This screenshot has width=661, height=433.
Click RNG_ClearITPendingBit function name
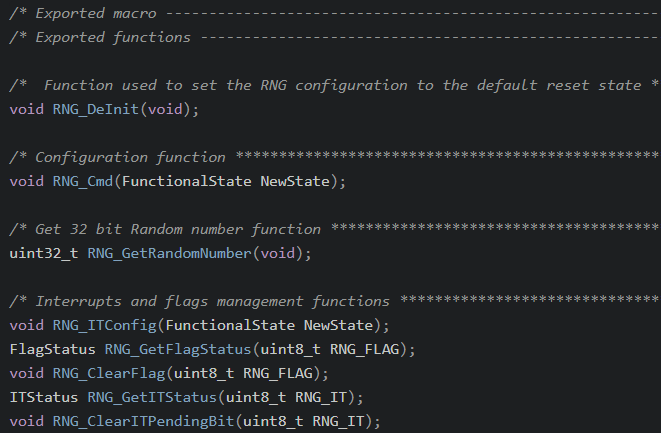(143, 422)
